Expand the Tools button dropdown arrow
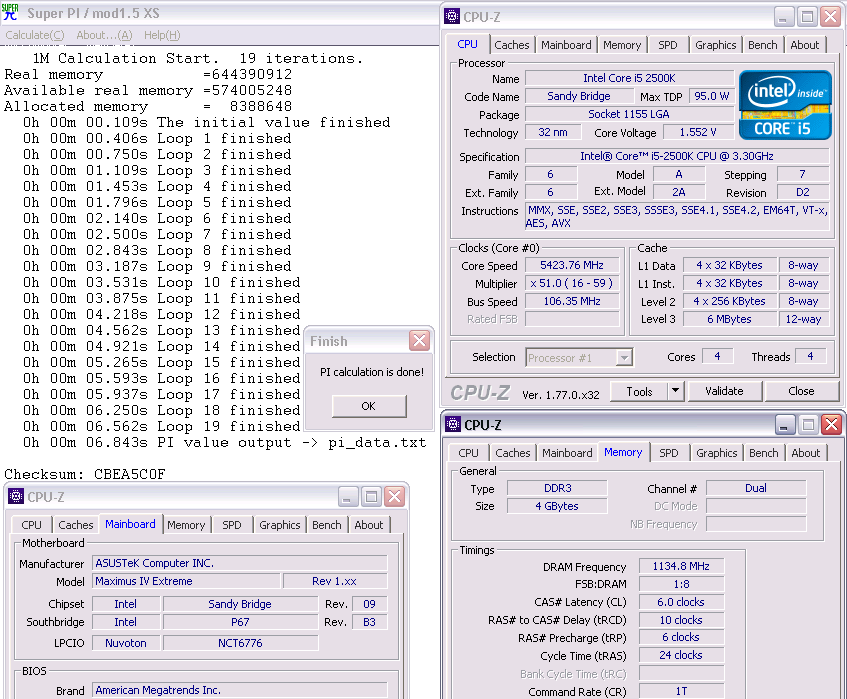This screenshot has height=699, width=847. click(675, 391)
